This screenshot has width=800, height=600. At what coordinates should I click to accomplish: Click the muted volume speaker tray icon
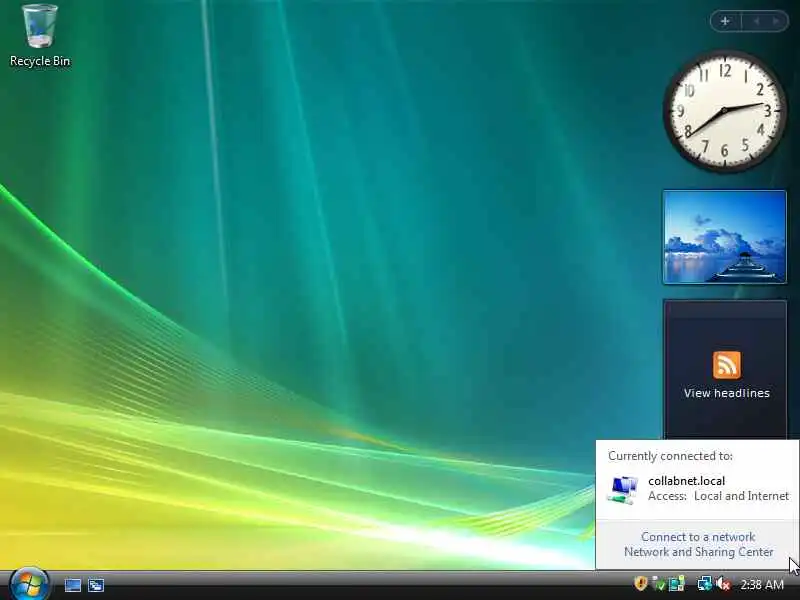(723, 584)
